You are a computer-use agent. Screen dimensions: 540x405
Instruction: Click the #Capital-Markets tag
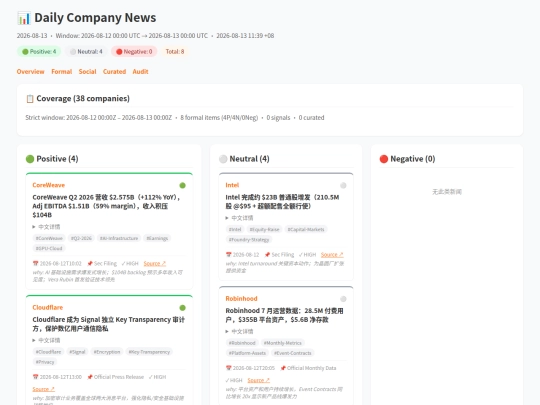click(x=306, y=229)
